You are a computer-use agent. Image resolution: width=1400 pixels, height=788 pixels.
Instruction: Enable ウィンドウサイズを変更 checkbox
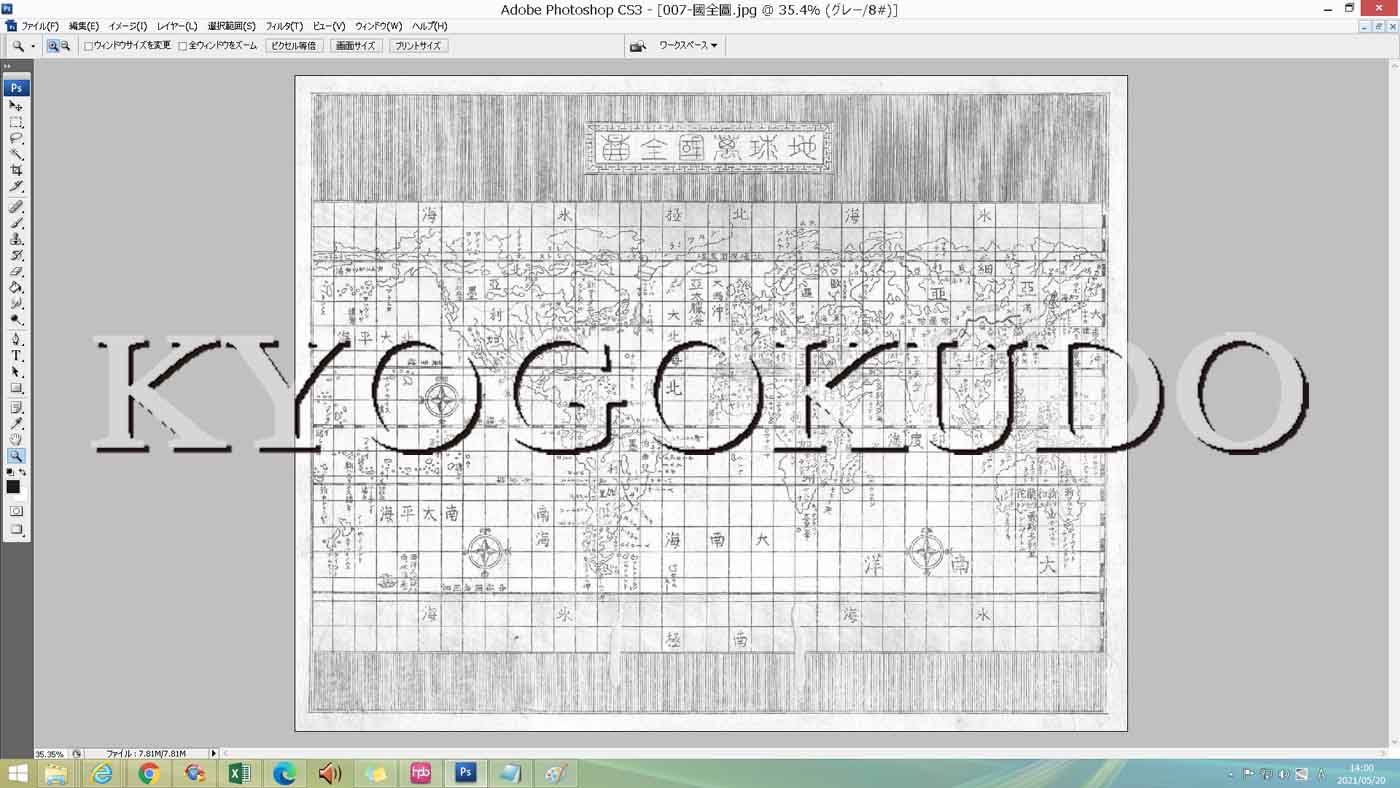click(88, 46)
